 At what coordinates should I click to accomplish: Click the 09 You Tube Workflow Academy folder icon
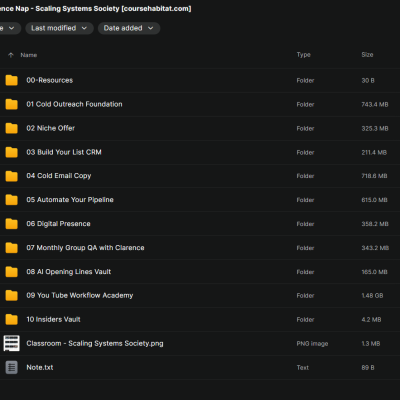click(12, 296)
